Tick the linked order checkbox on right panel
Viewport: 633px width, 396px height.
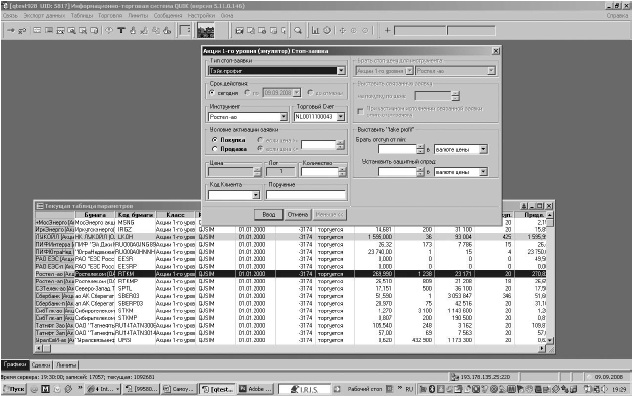(x=361, y=111)
